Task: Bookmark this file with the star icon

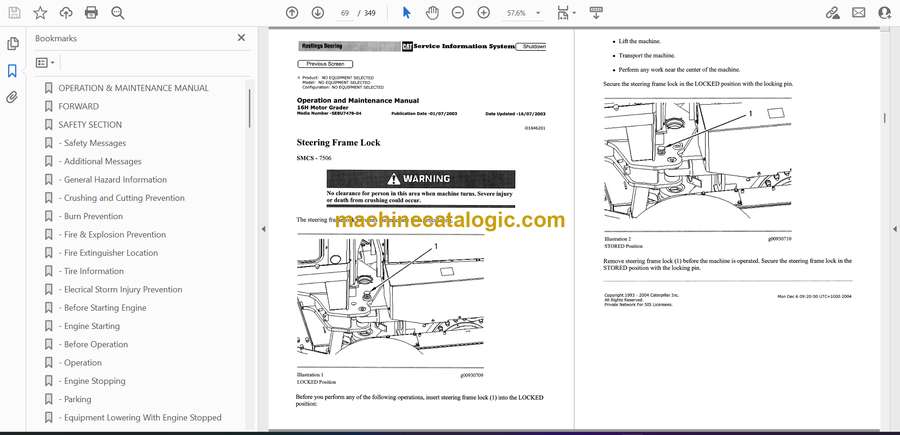Action: (40, 13)
